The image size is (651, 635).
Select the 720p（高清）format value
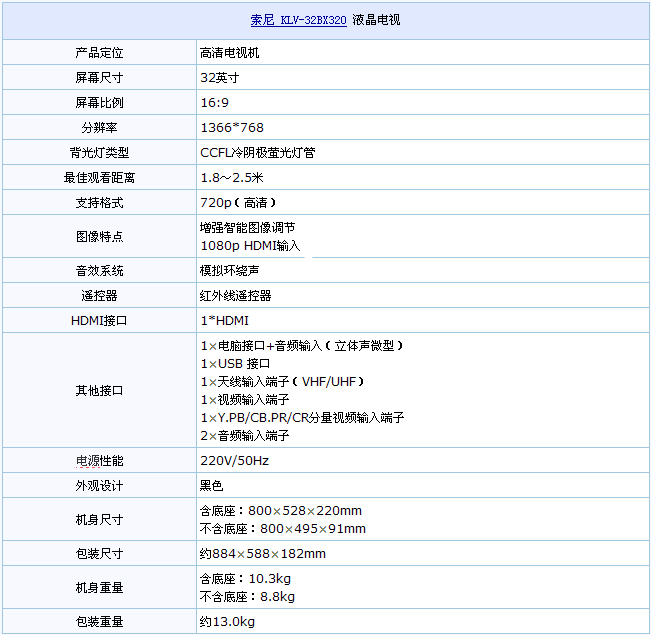pos(239,202)
